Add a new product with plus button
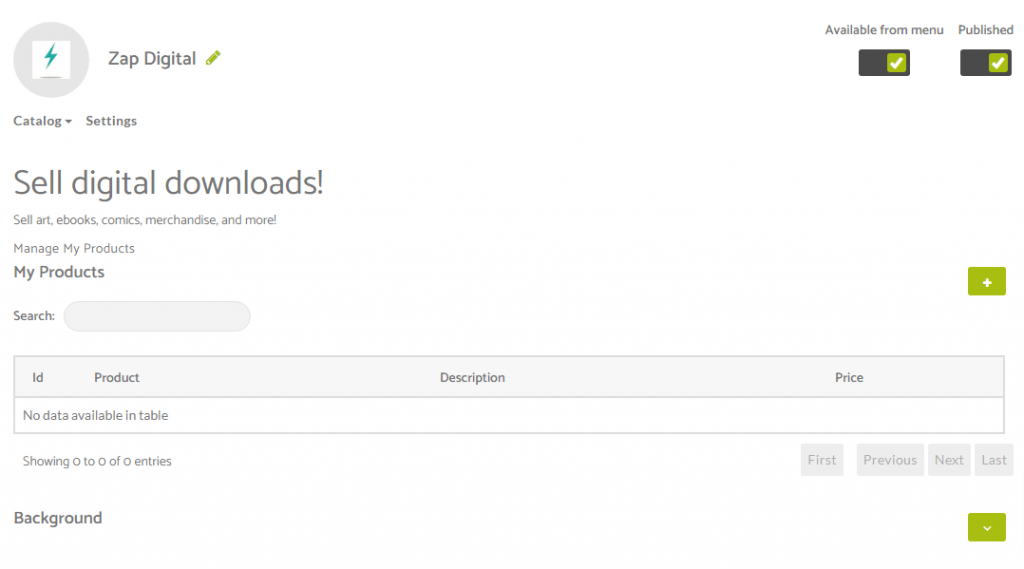This screenshot has height=569, width=1024. click(986, 282)
